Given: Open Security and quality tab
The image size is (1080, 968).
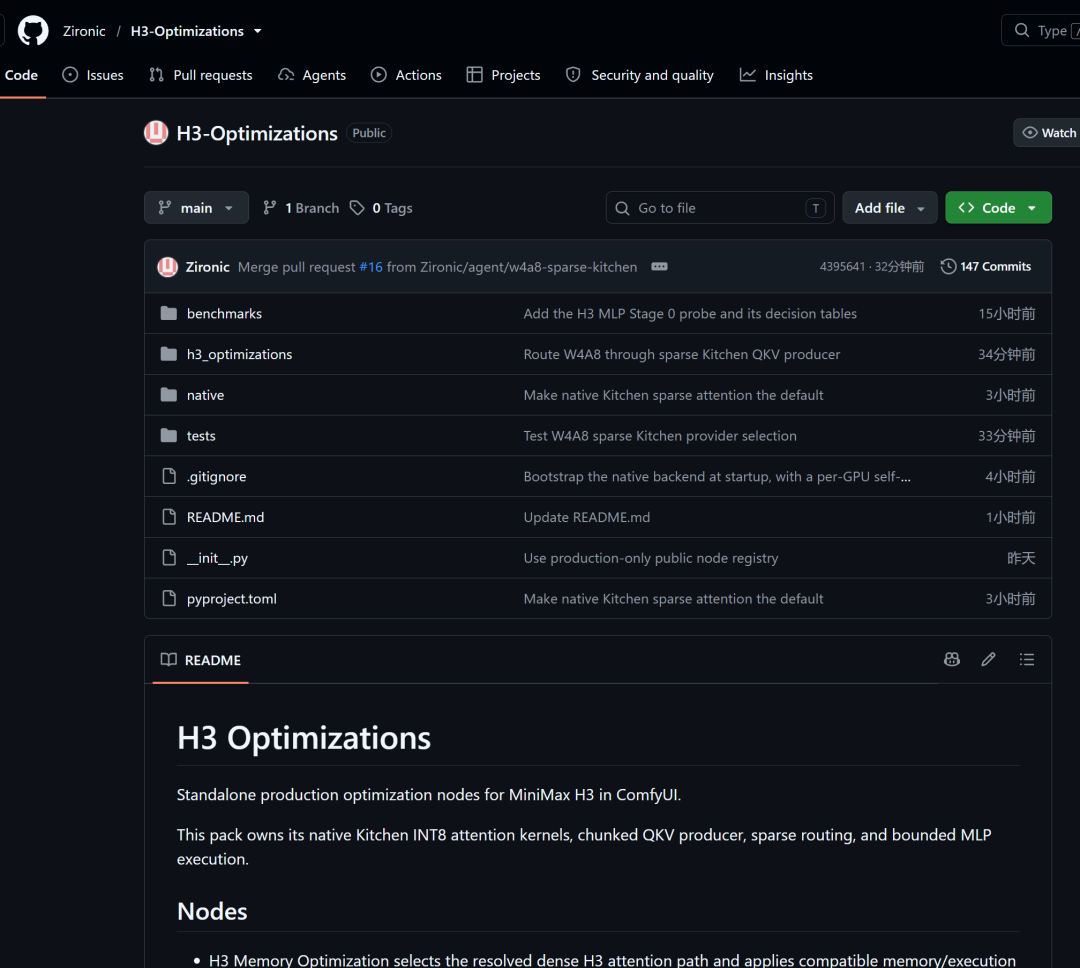Looking at the screenshot, I should pyautogui.click(x=640, y=75).
